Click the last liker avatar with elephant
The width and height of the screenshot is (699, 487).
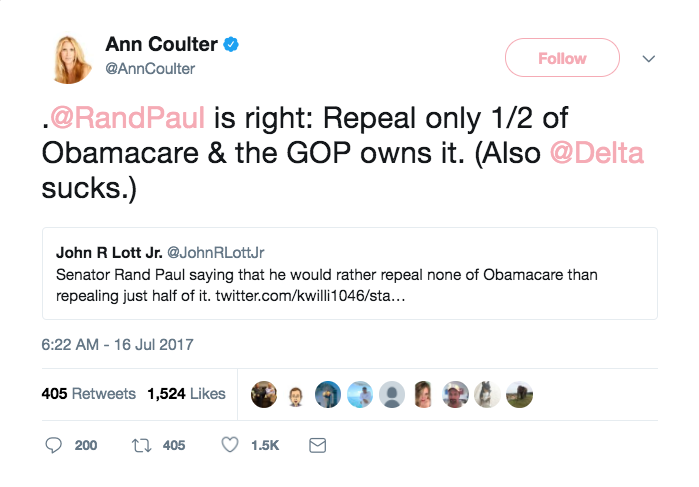coord(519,395)
